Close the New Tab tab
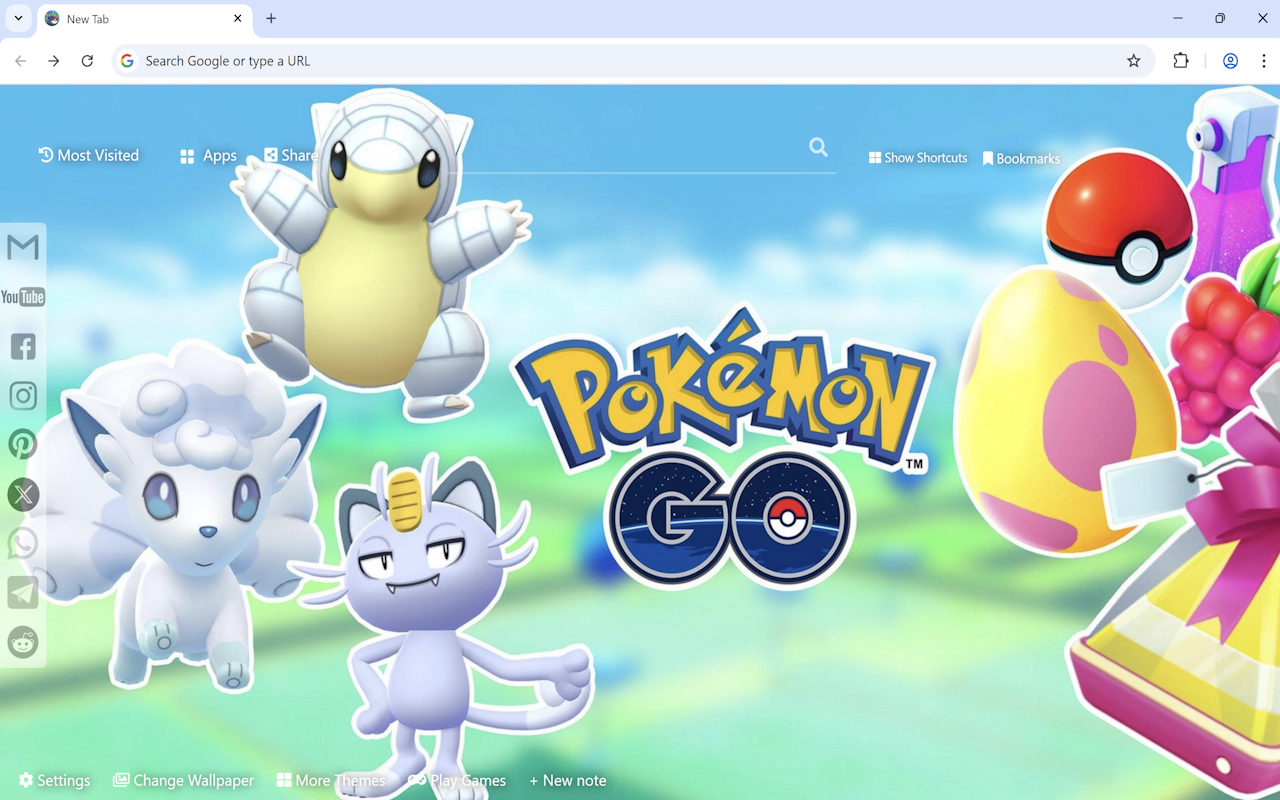 point(238,18)
